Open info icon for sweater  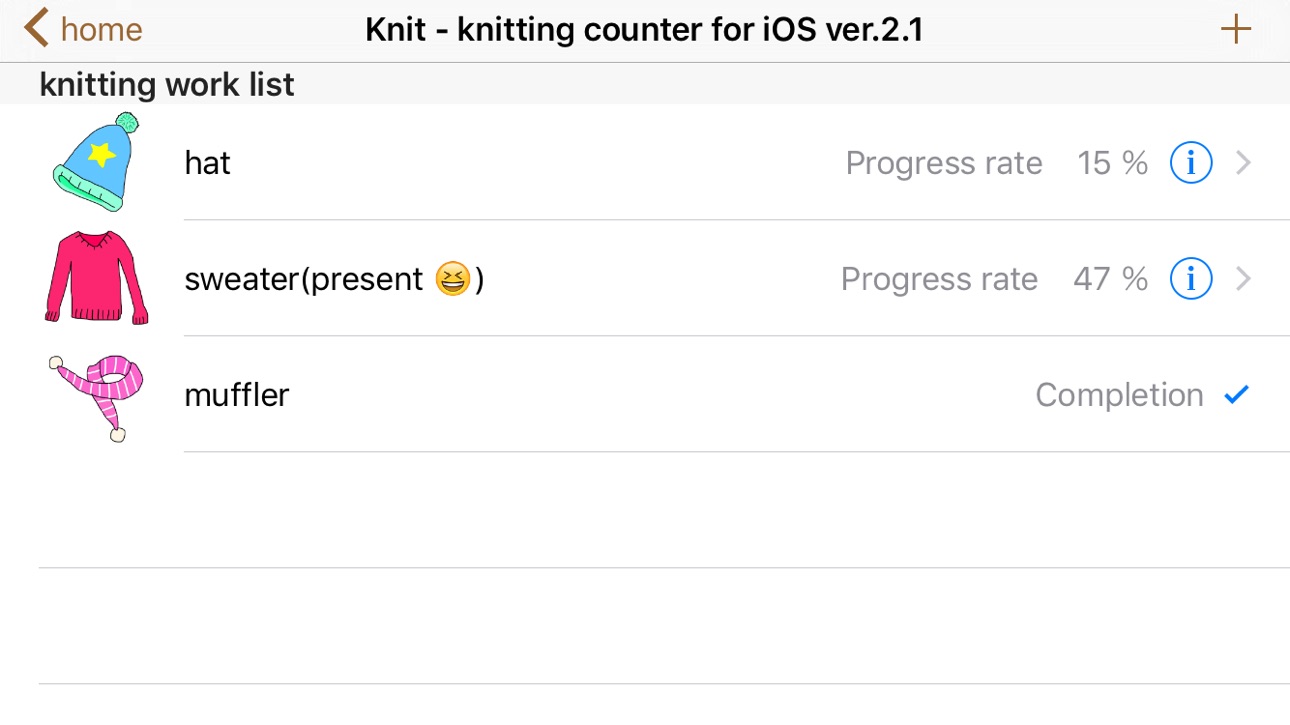[x=1191, y=278]
